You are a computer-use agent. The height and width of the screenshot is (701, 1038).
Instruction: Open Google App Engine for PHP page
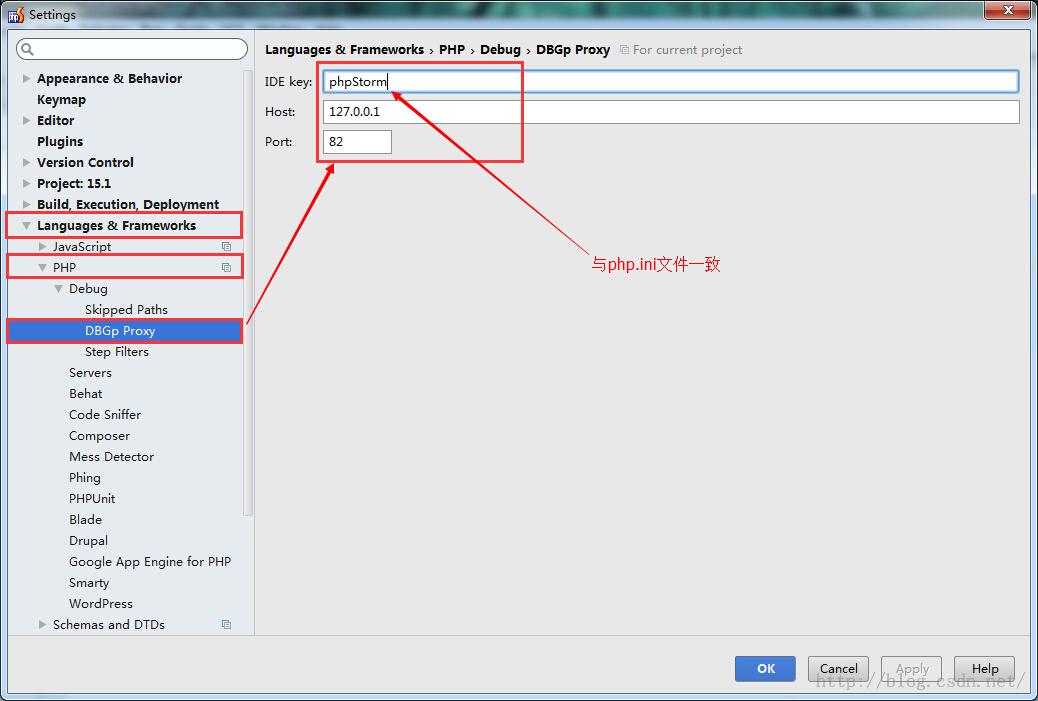(150, 561)
